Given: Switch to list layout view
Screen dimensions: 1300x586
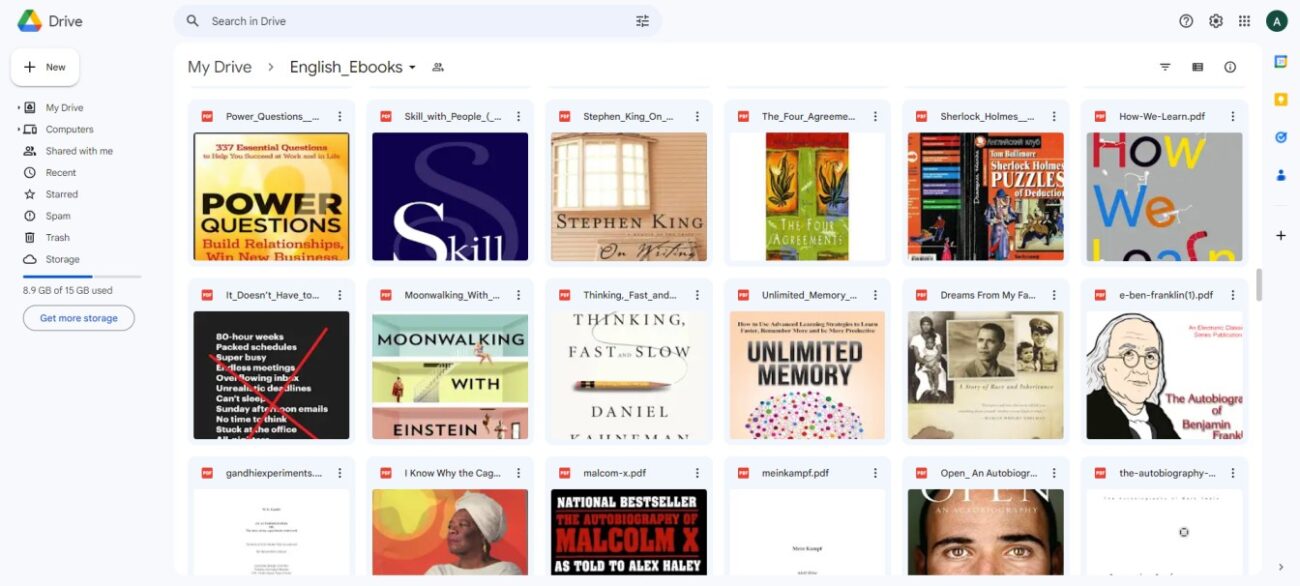Looking at the screenshot, I should click(1198, 67).
